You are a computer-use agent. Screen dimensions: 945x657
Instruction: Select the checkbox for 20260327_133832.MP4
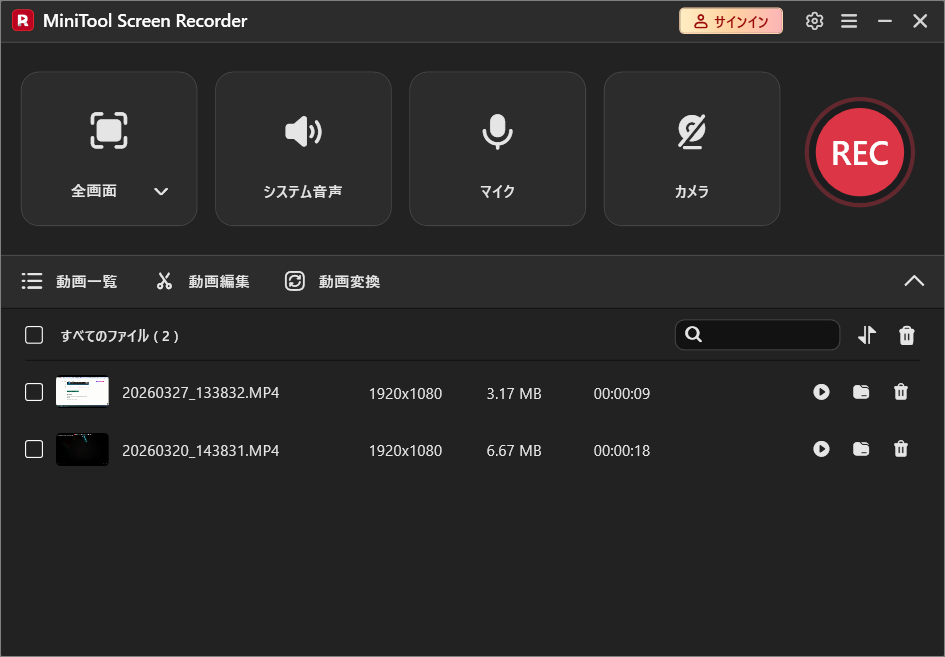pyautogui.click(x=33, y=392)
